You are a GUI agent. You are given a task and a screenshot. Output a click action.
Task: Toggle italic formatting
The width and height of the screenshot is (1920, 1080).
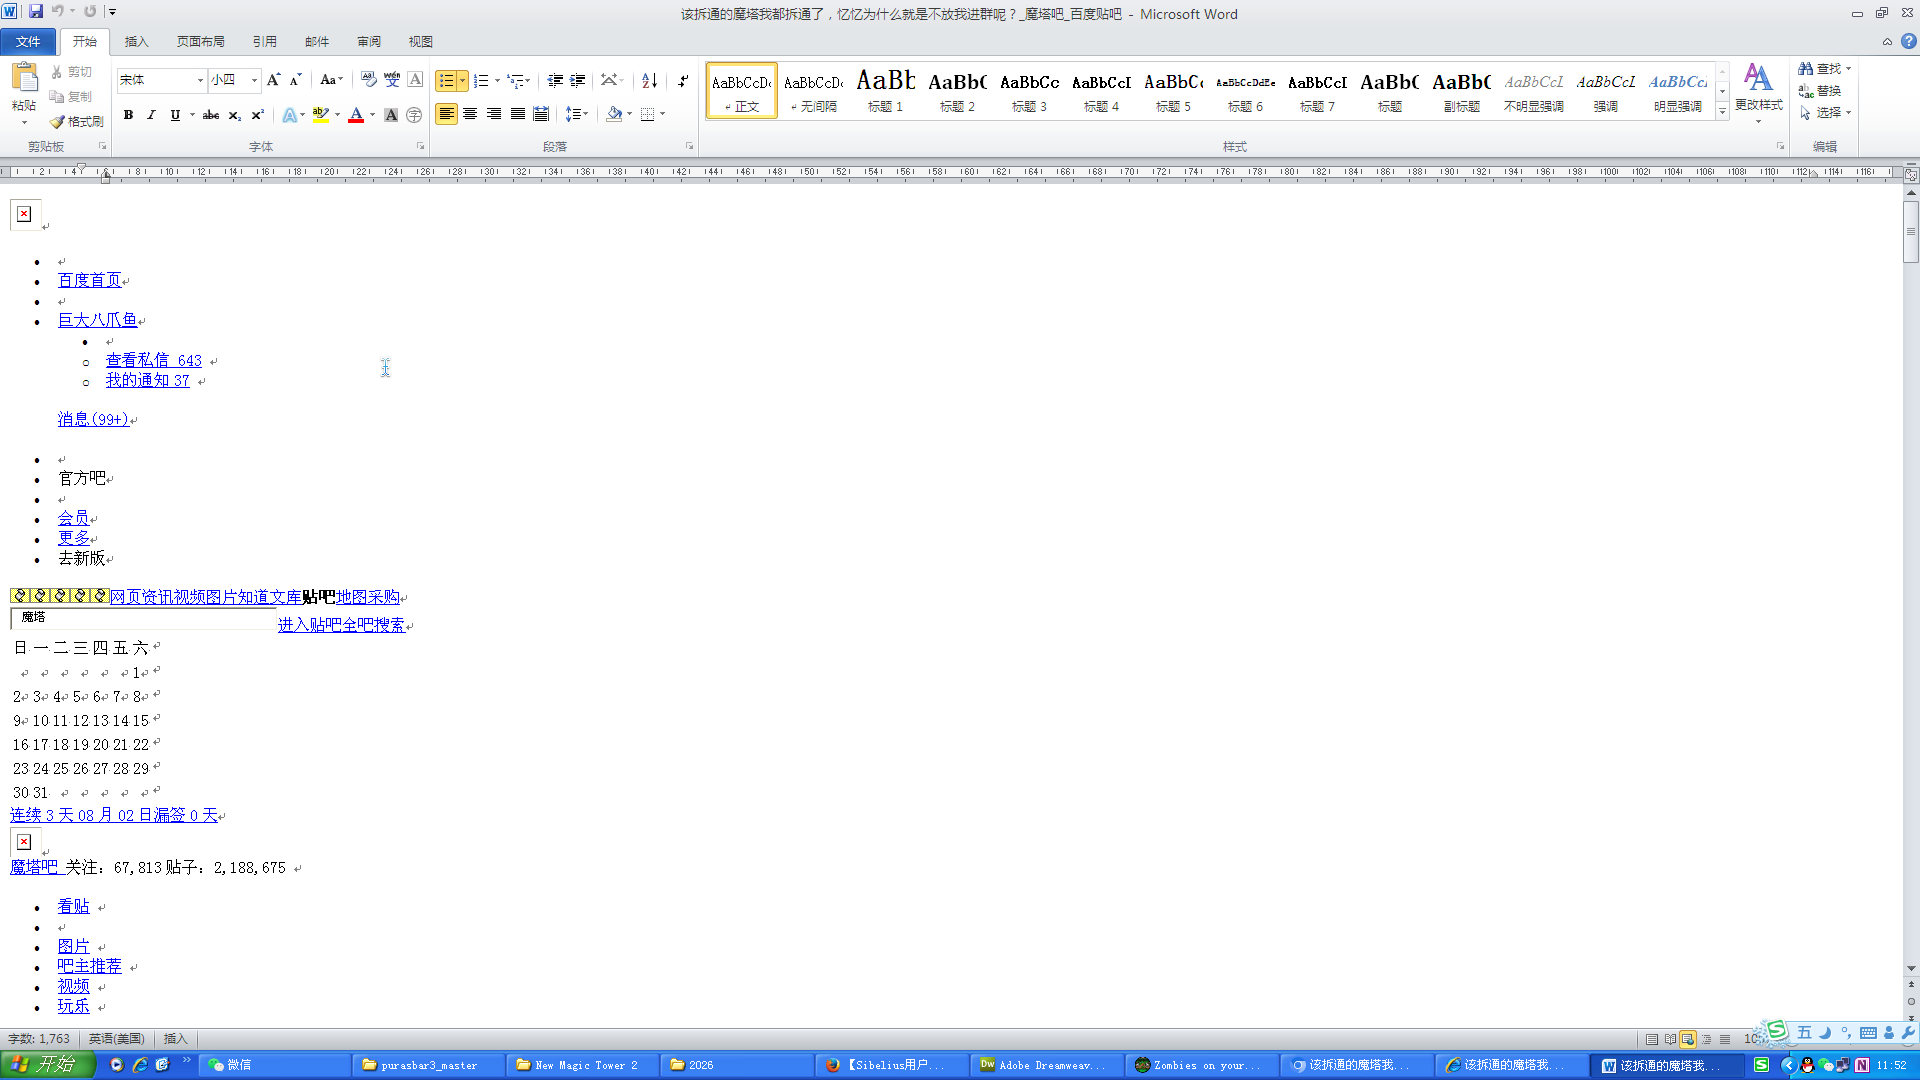click(151, 115)
